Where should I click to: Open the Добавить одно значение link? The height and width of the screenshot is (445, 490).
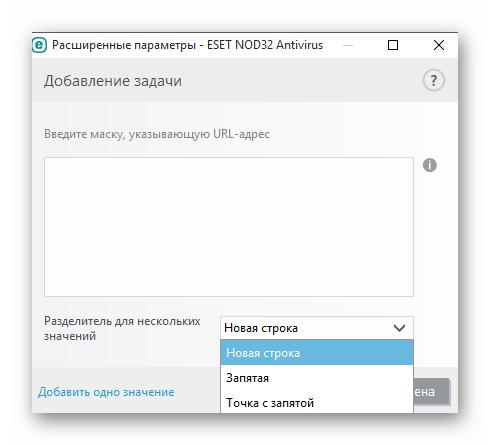tap(106, 392)
